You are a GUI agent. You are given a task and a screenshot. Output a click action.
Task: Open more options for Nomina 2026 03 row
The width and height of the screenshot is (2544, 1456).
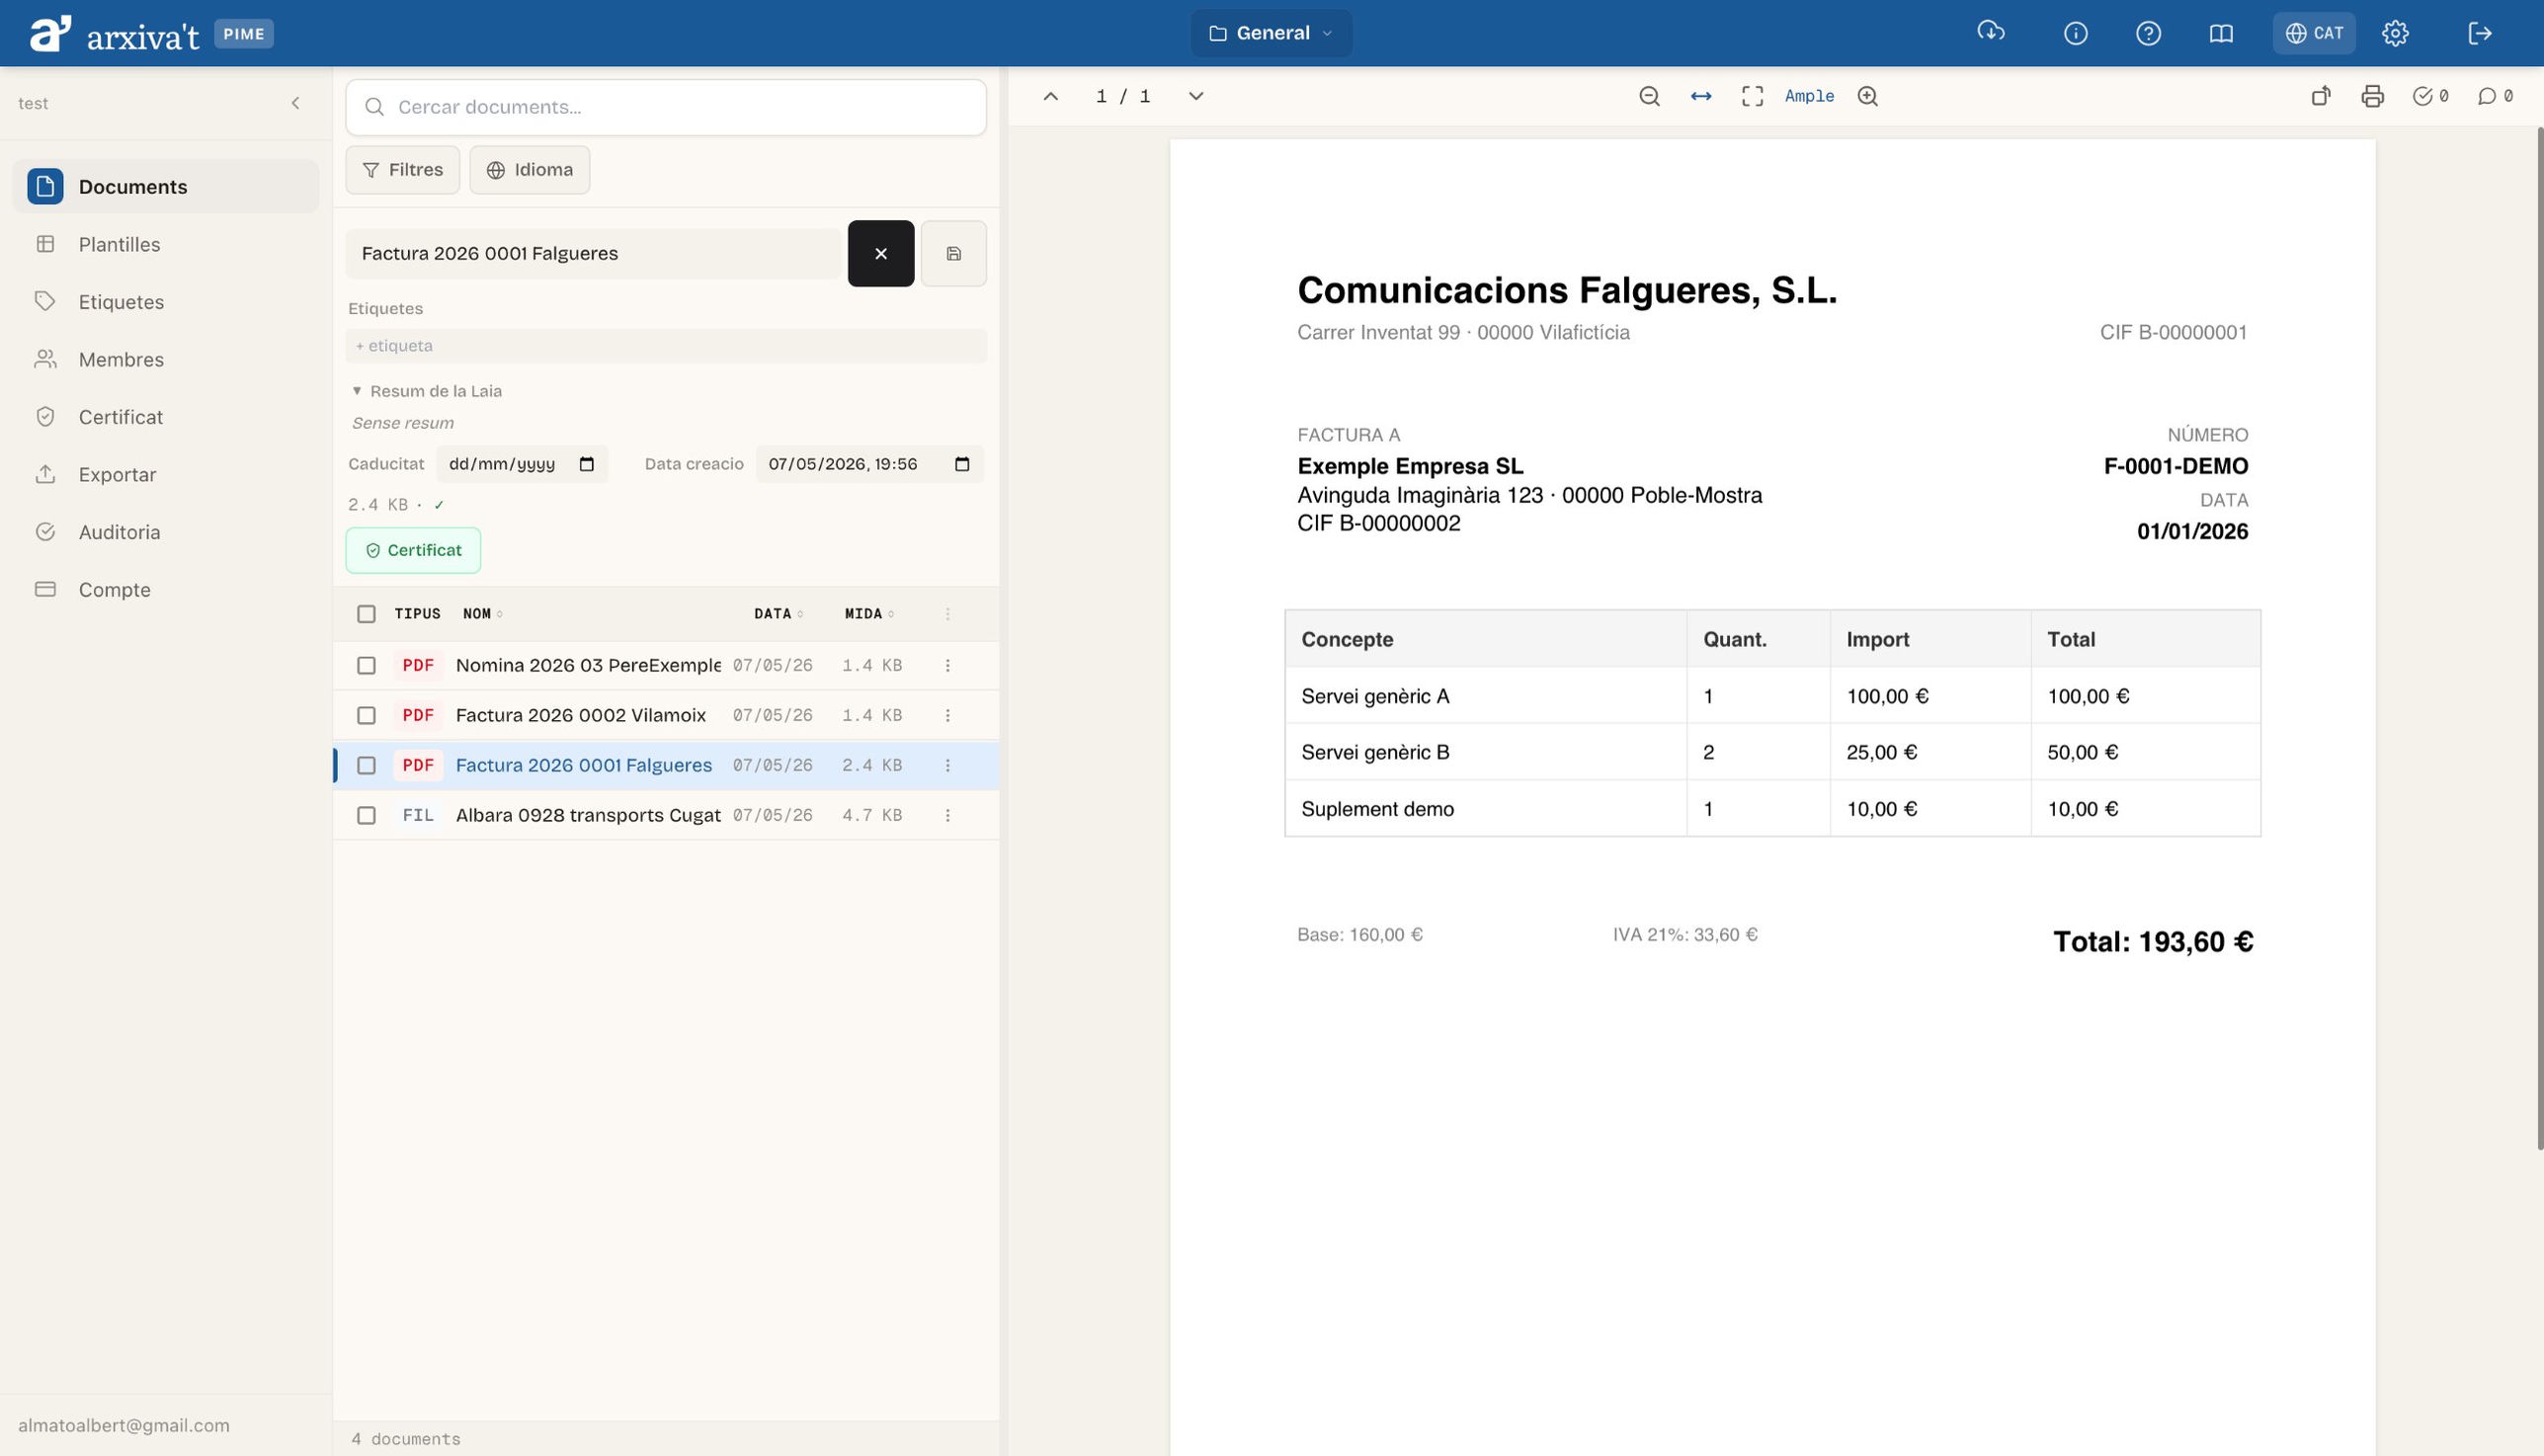948,666
